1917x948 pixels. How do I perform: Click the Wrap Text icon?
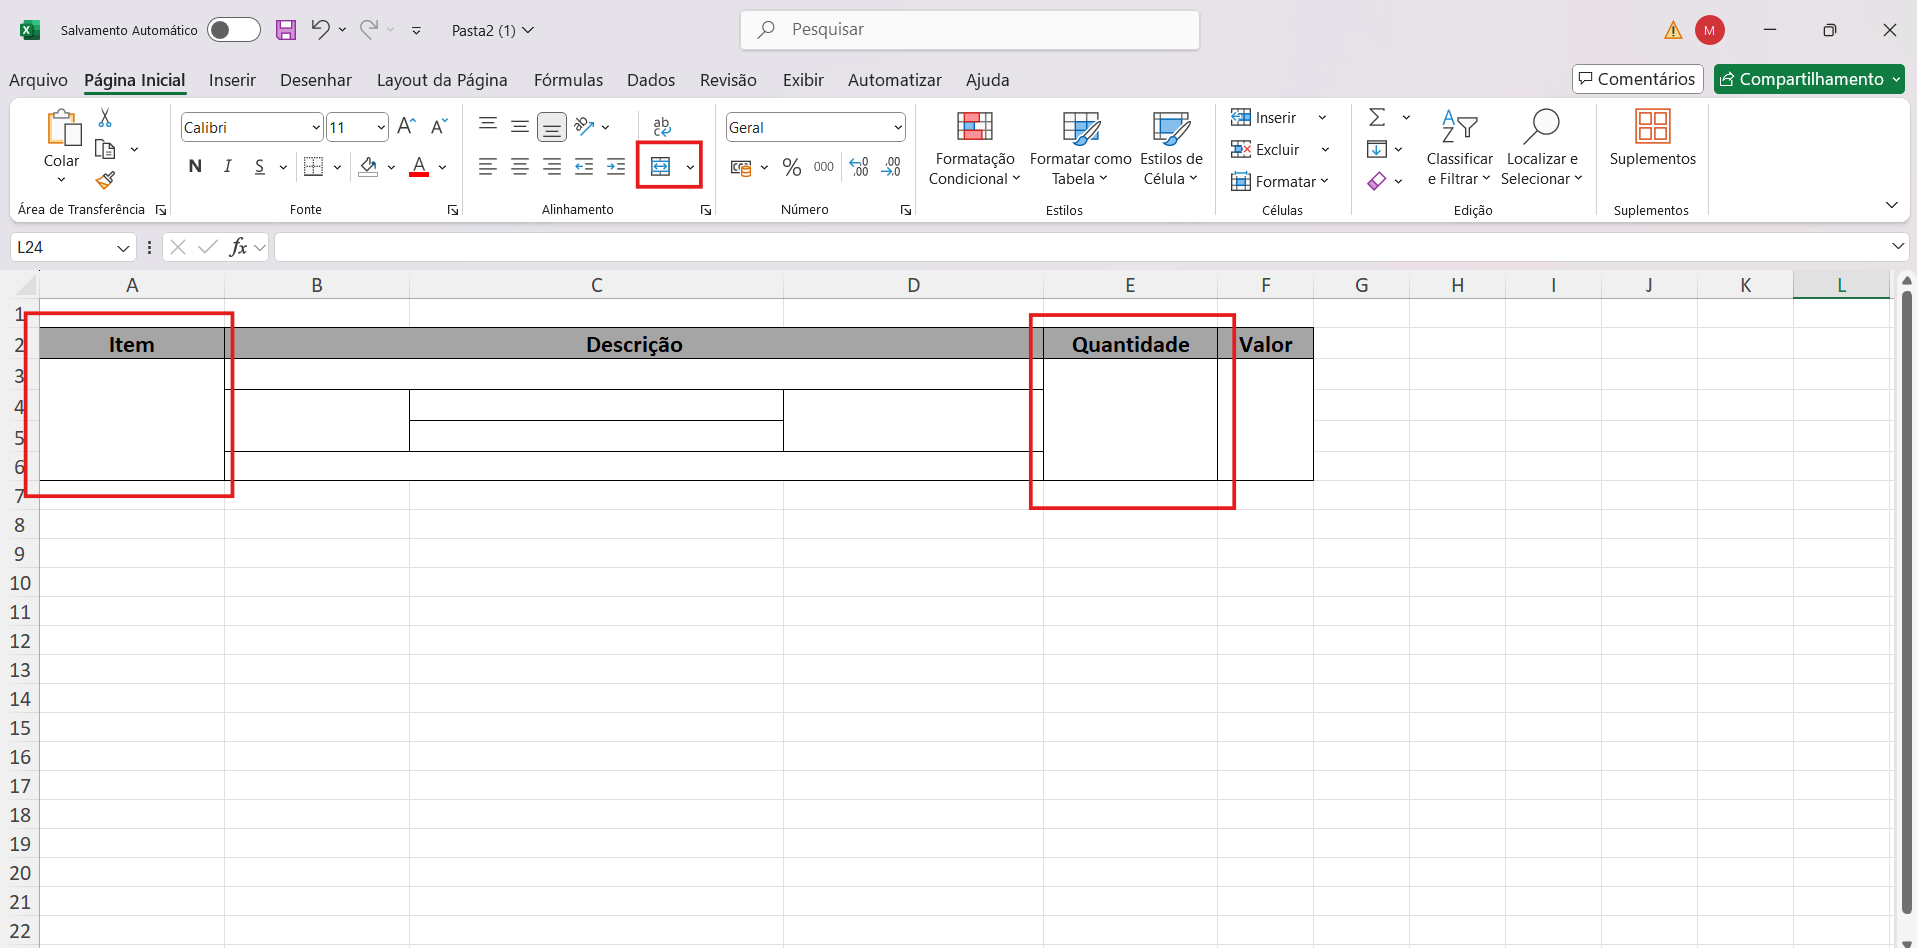tap(662, 127)
